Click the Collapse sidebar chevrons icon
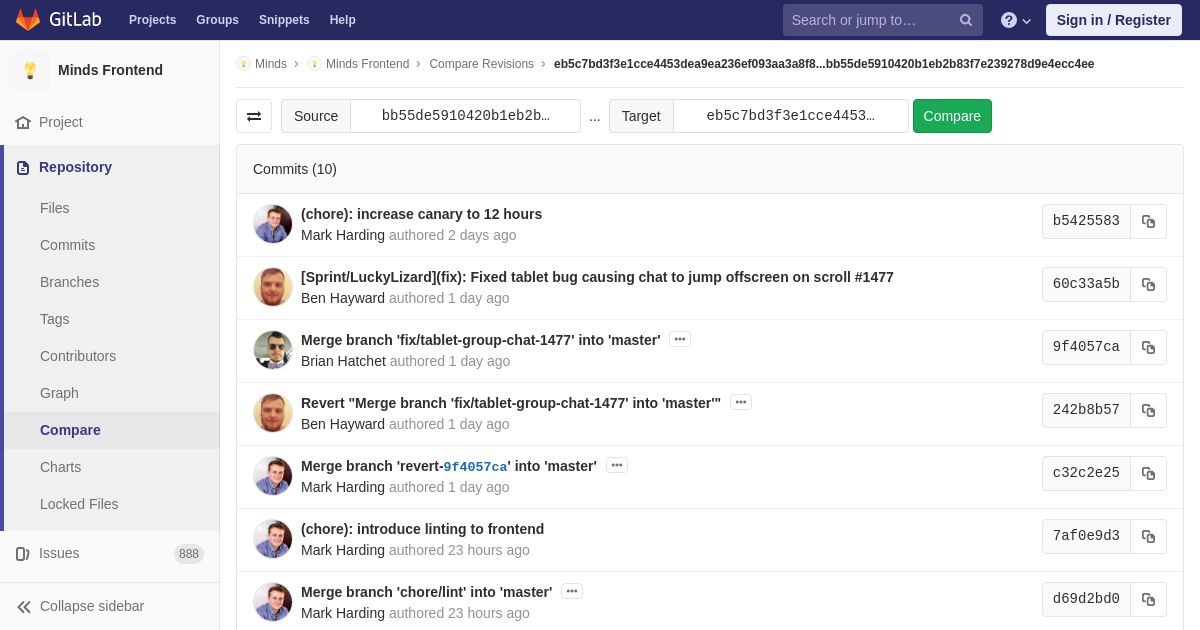This screenshot has width=1200, height=630. click(x=24, y=607)
